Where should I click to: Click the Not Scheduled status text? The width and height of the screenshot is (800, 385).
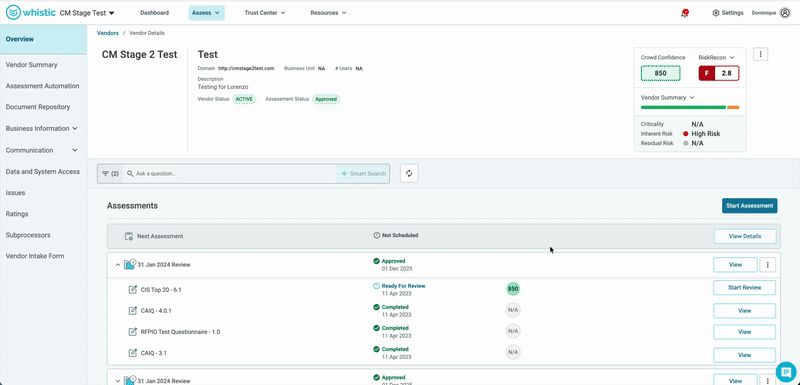coord(400,236)
